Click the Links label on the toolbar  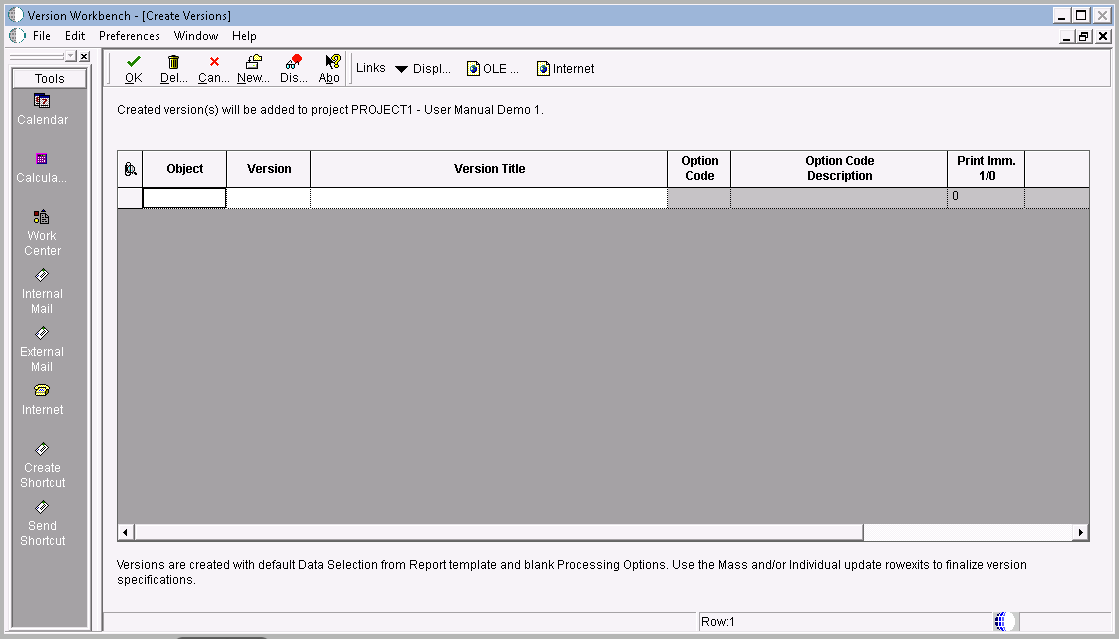tap(370, 68)
